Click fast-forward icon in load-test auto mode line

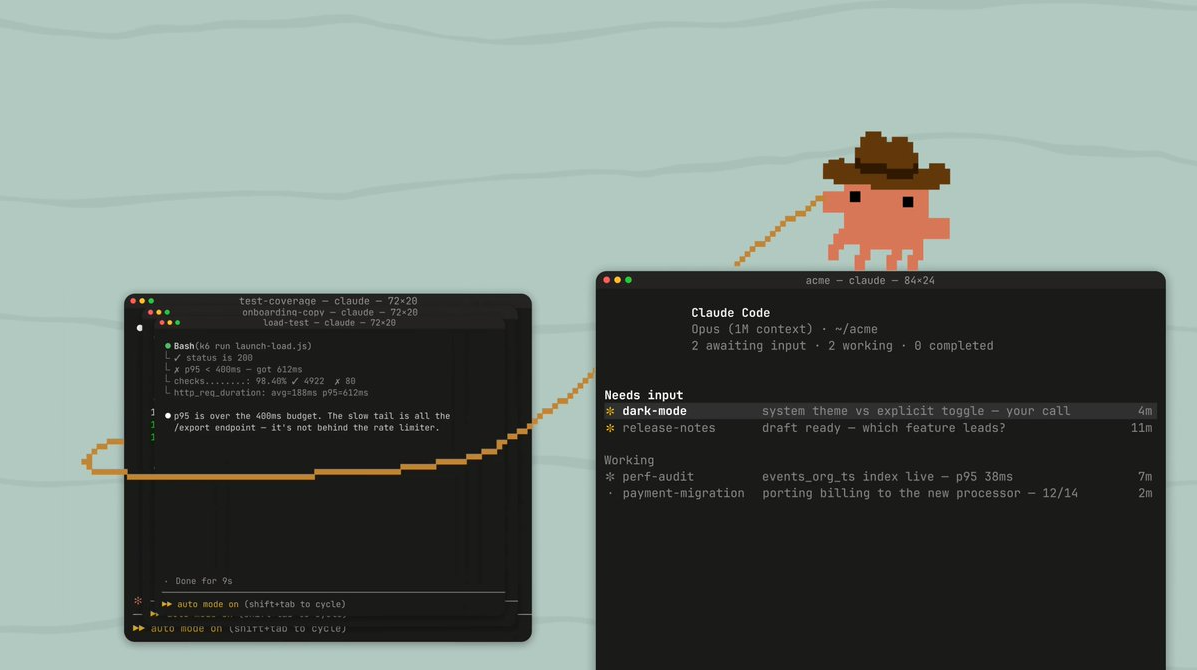pos(166,604)
